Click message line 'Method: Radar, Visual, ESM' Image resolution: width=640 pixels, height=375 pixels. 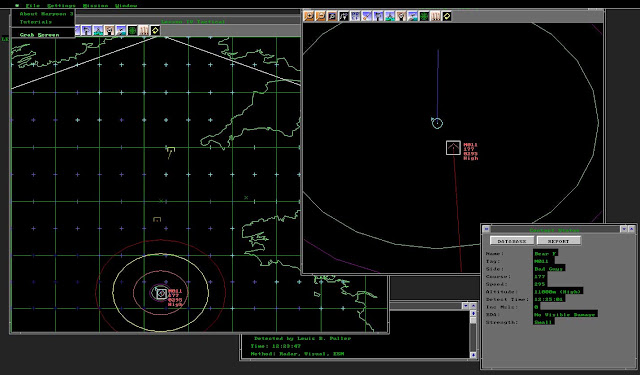pyautogui.click(x=297, y=354)
